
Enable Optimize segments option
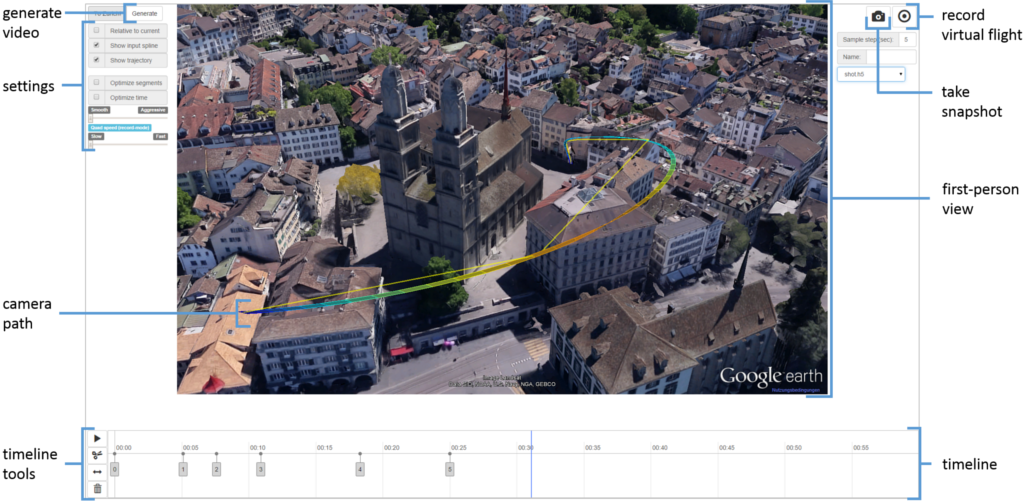96,82
